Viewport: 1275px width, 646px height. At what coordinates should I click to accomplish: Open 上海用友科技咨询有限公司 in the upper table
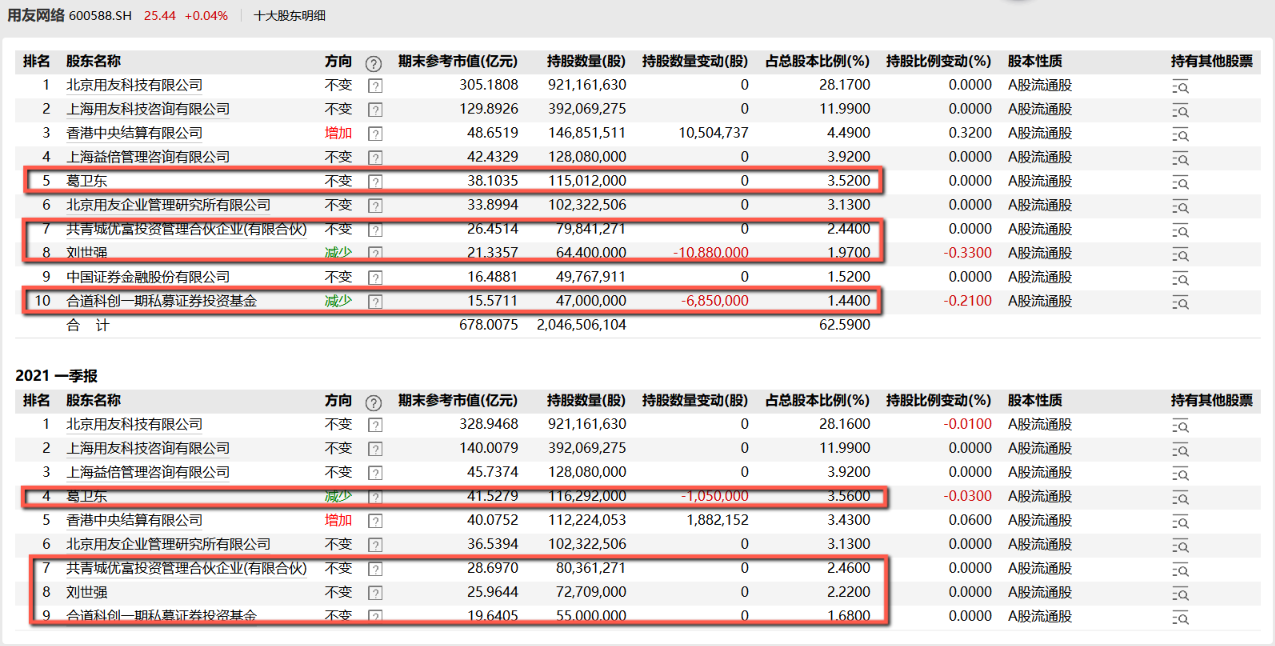[x=148, y=109]
